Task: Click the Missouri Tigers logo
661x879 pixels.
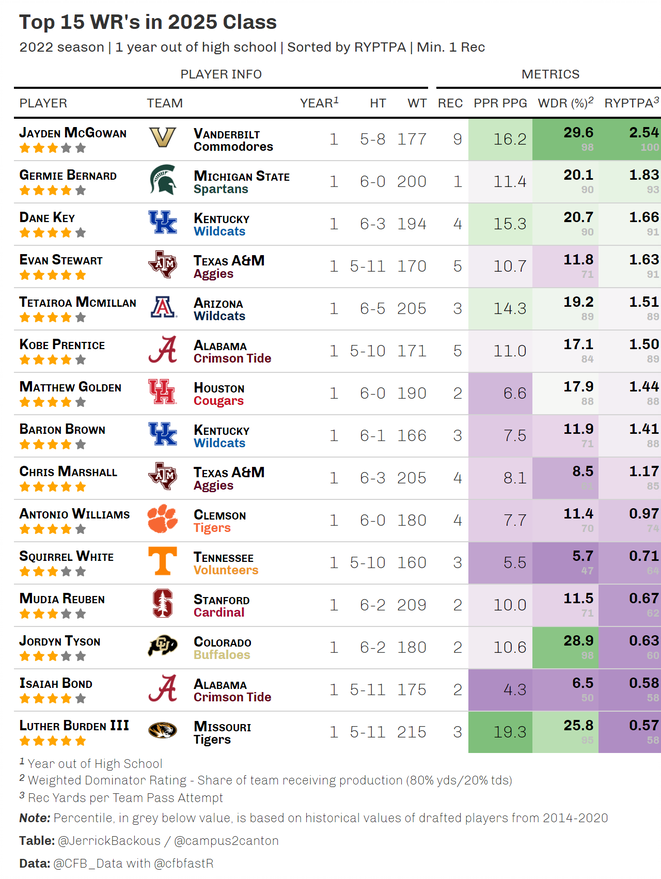Action: pos(162,731)
